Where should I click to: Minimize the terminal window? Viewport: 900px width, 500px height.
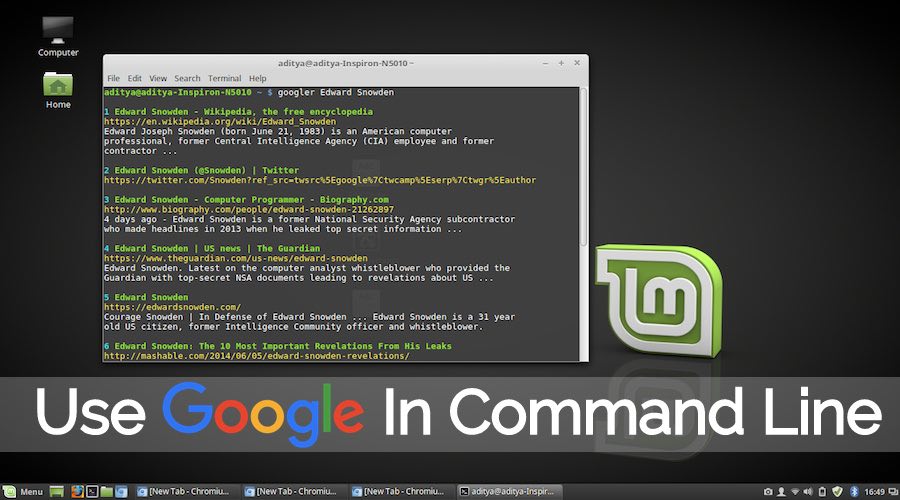pyautogui.click(x=545, y=63)
